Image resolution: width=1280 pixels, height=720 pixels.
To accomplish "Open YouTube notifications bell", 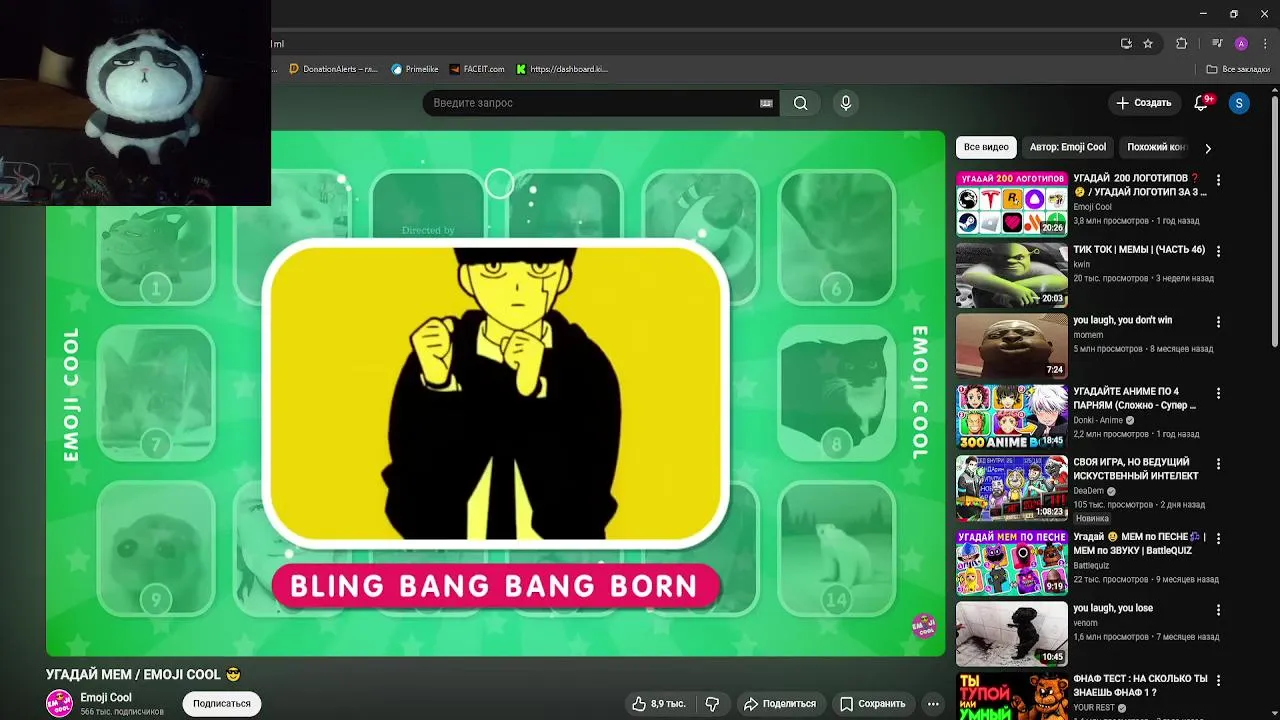I will tap(1202, 103).
